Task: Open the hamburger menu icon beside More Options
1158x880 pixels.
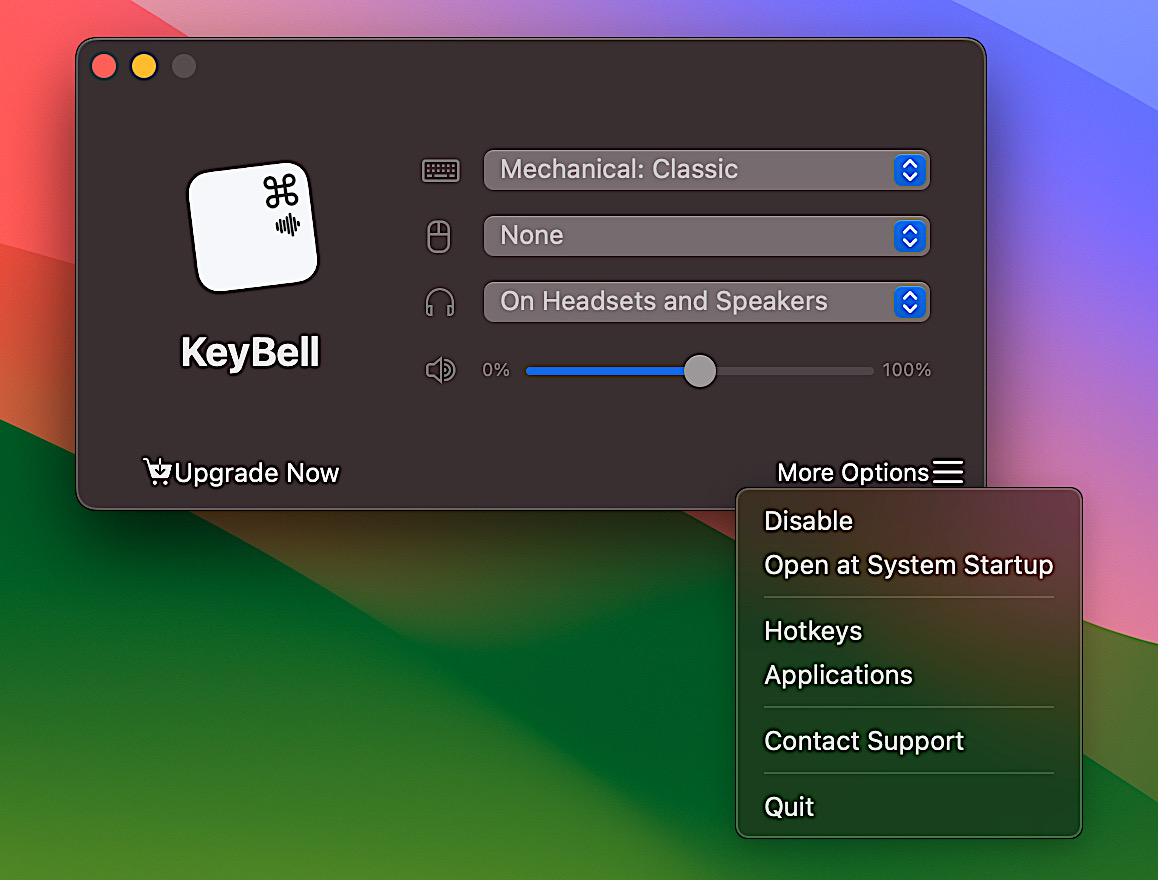Action: coord(948,471)
